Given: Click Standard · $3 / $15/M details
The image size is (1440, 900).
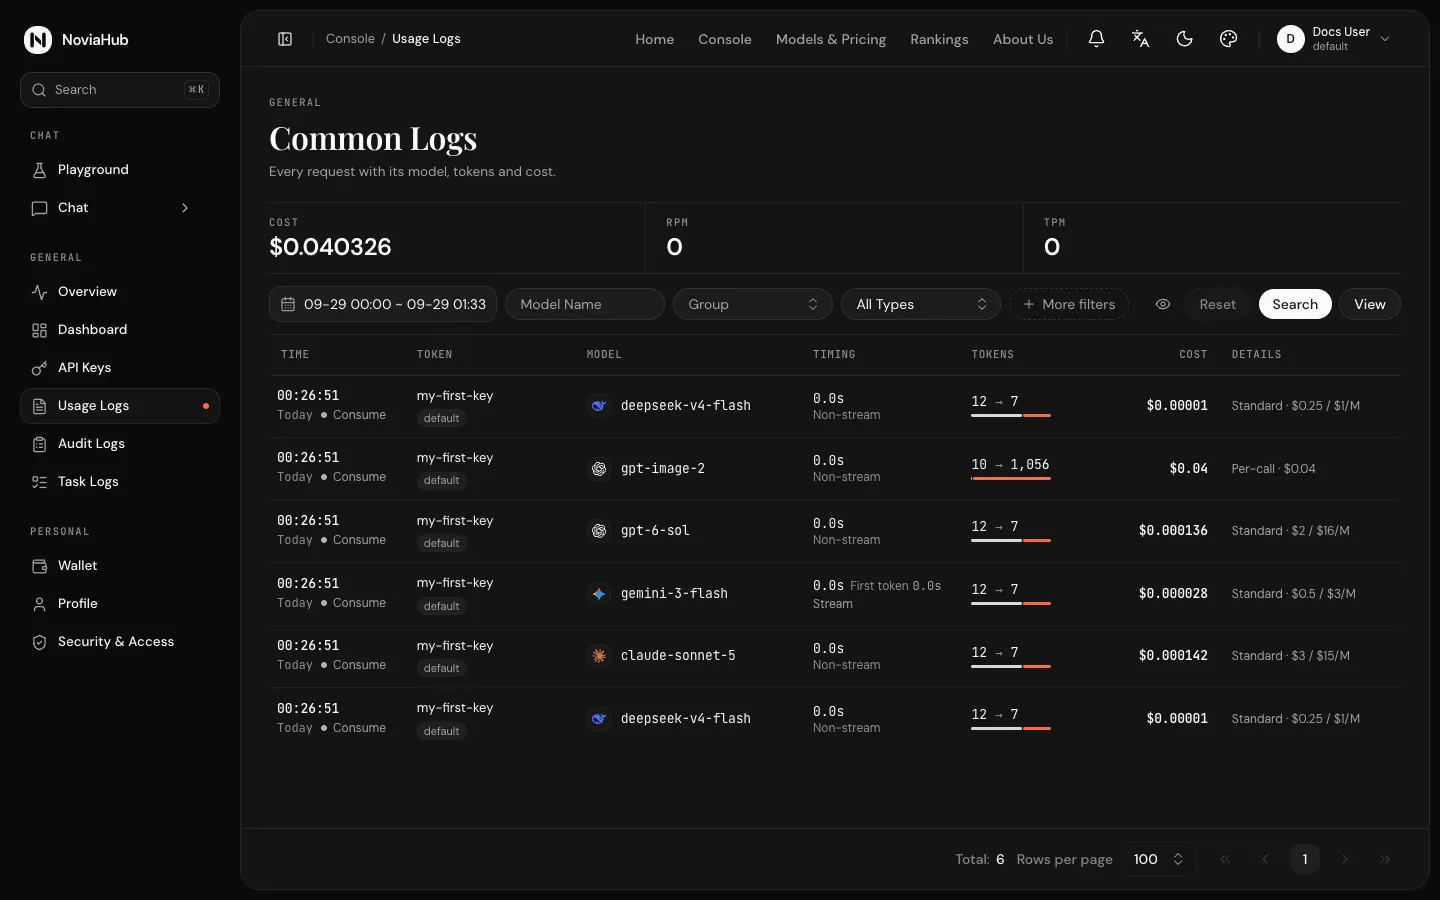Looking at the screenshot, I should pyautogui.click(x=1290, y=656).
